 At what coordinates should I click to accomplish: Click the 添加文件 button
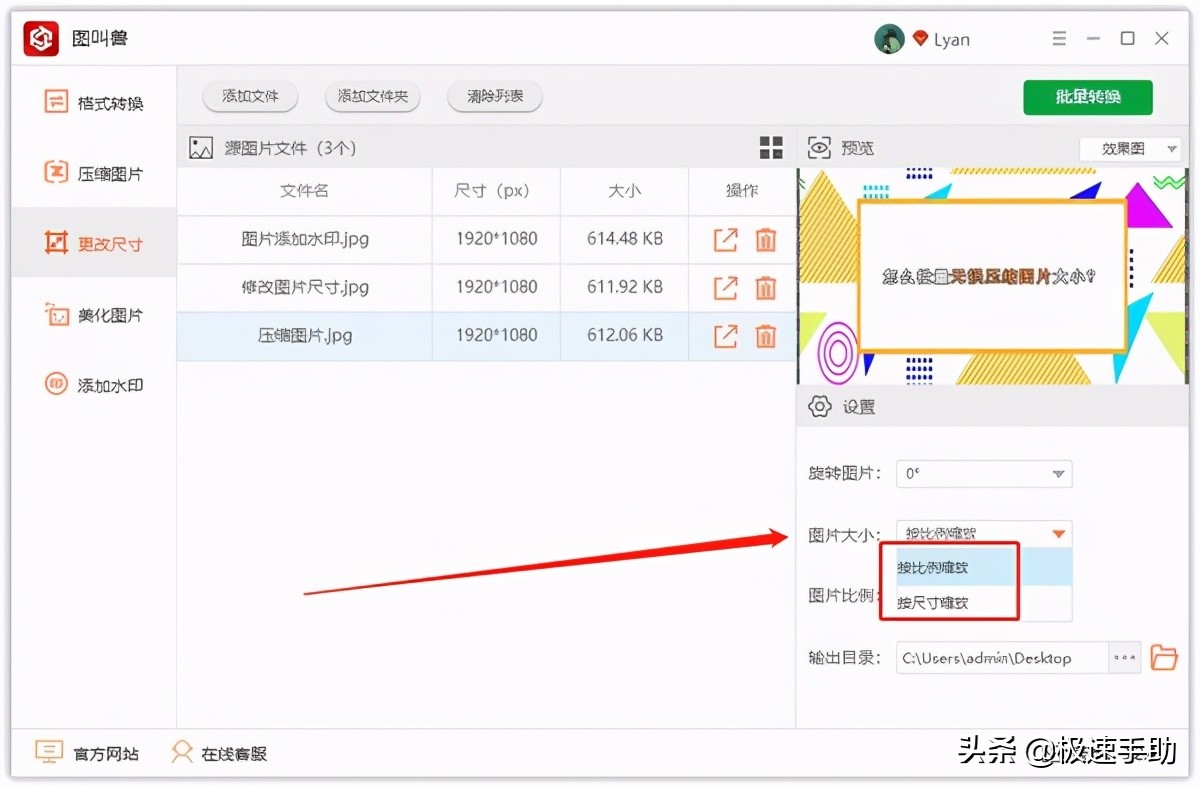[x=250, y=97]
